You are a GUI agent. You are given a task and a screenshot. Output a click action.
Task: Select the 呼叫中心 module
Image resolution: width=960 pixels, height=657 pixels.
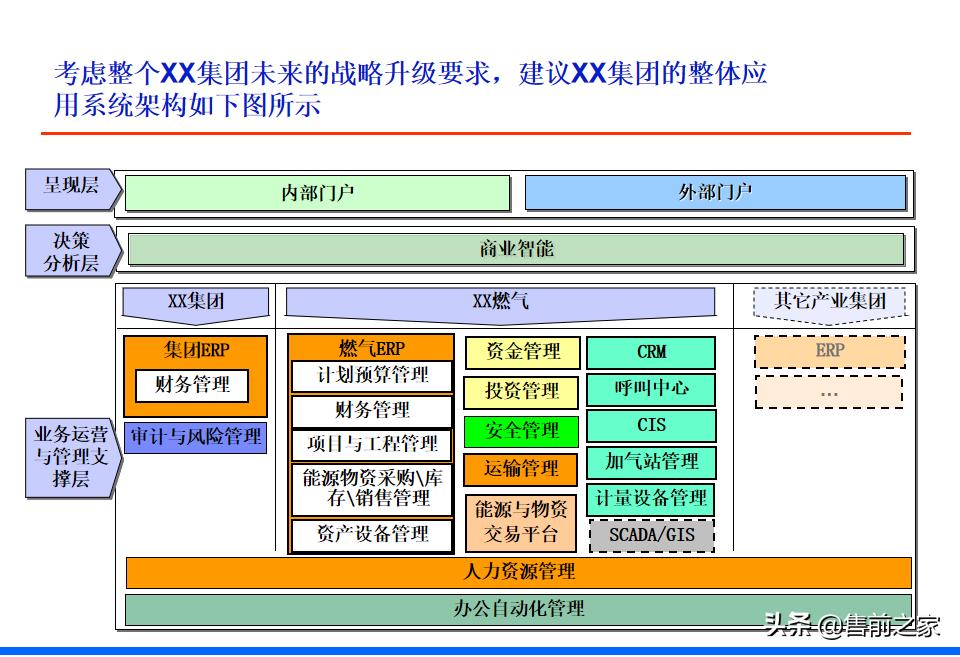[651, 390]
